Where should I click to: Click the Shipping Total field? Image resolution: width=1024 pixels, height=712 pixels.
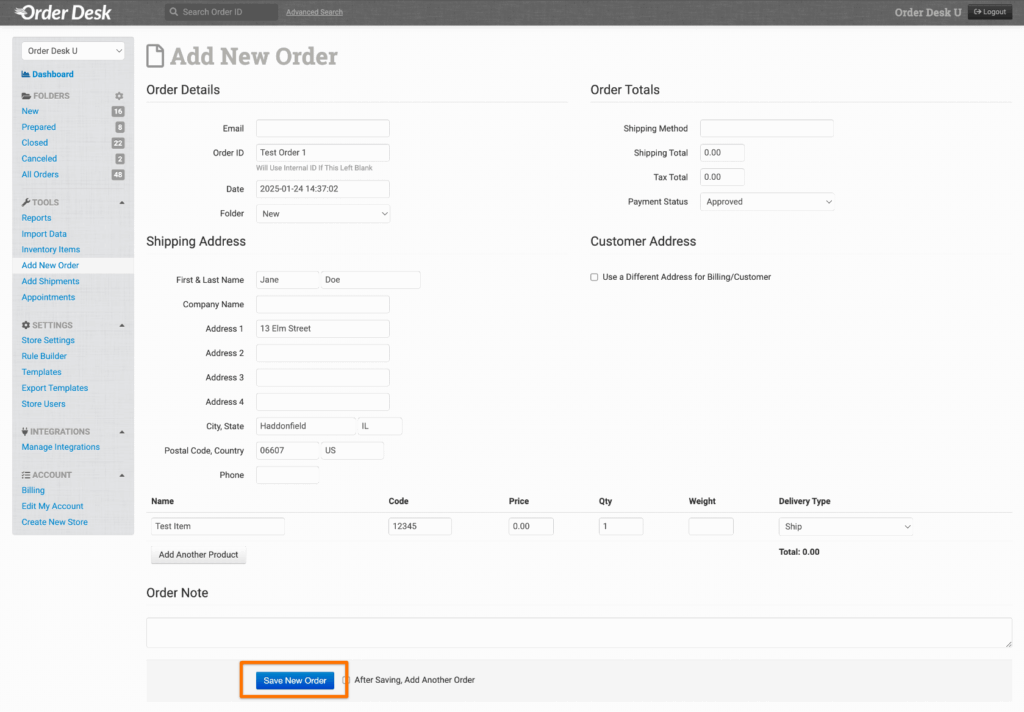click(x=722, y=153)
